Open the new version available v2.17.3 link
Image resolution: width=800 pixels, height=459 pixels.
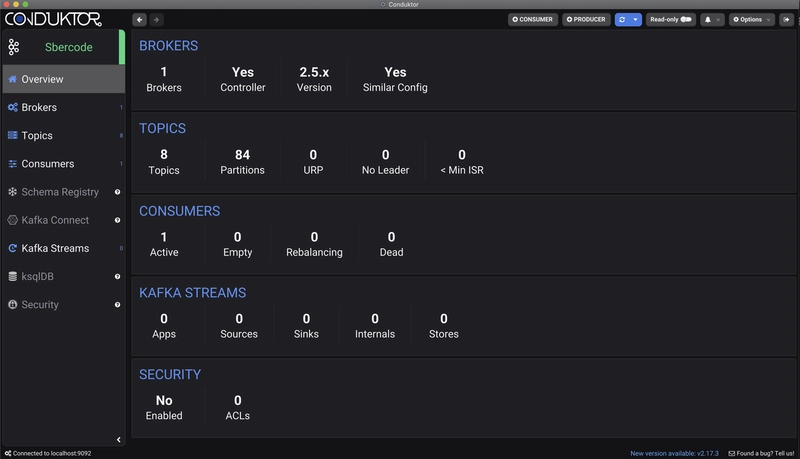(x=674, y=453)
